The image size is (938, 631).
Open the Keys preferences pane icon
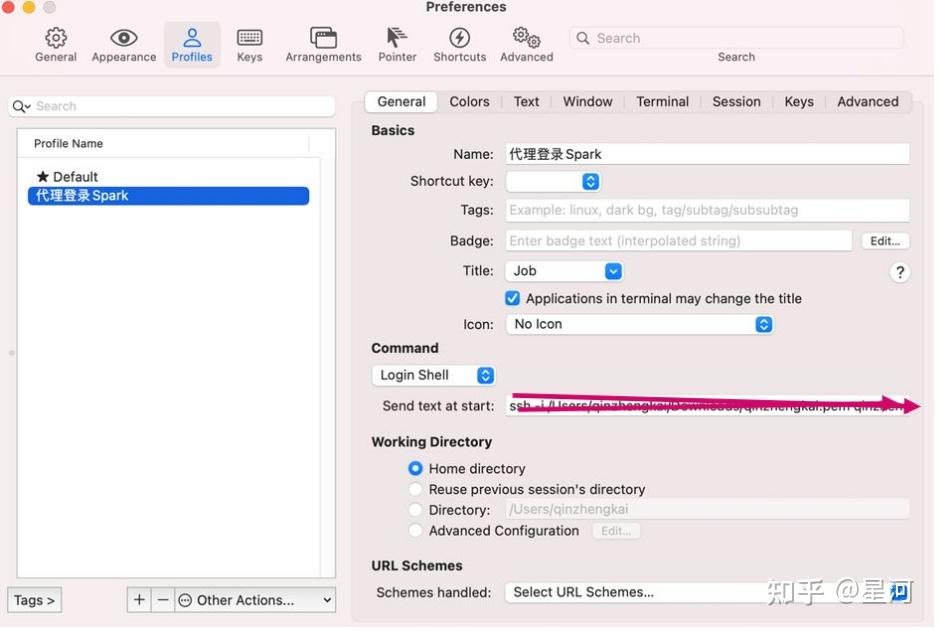tap(249, 44)
